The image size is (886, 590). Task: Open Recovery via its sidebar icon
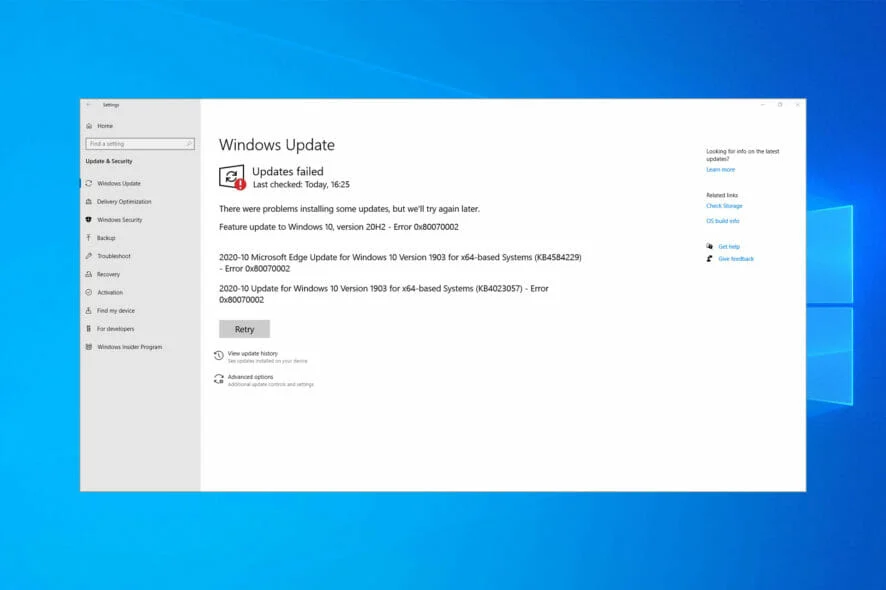(89, 274)
